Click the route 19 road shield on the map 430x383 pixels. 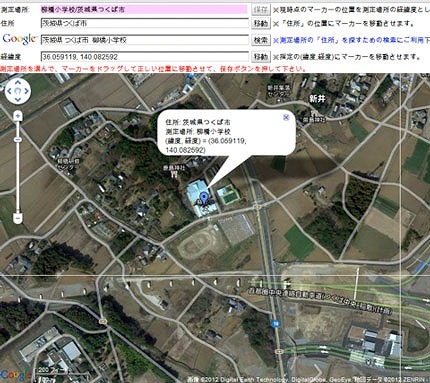(275, 323)
